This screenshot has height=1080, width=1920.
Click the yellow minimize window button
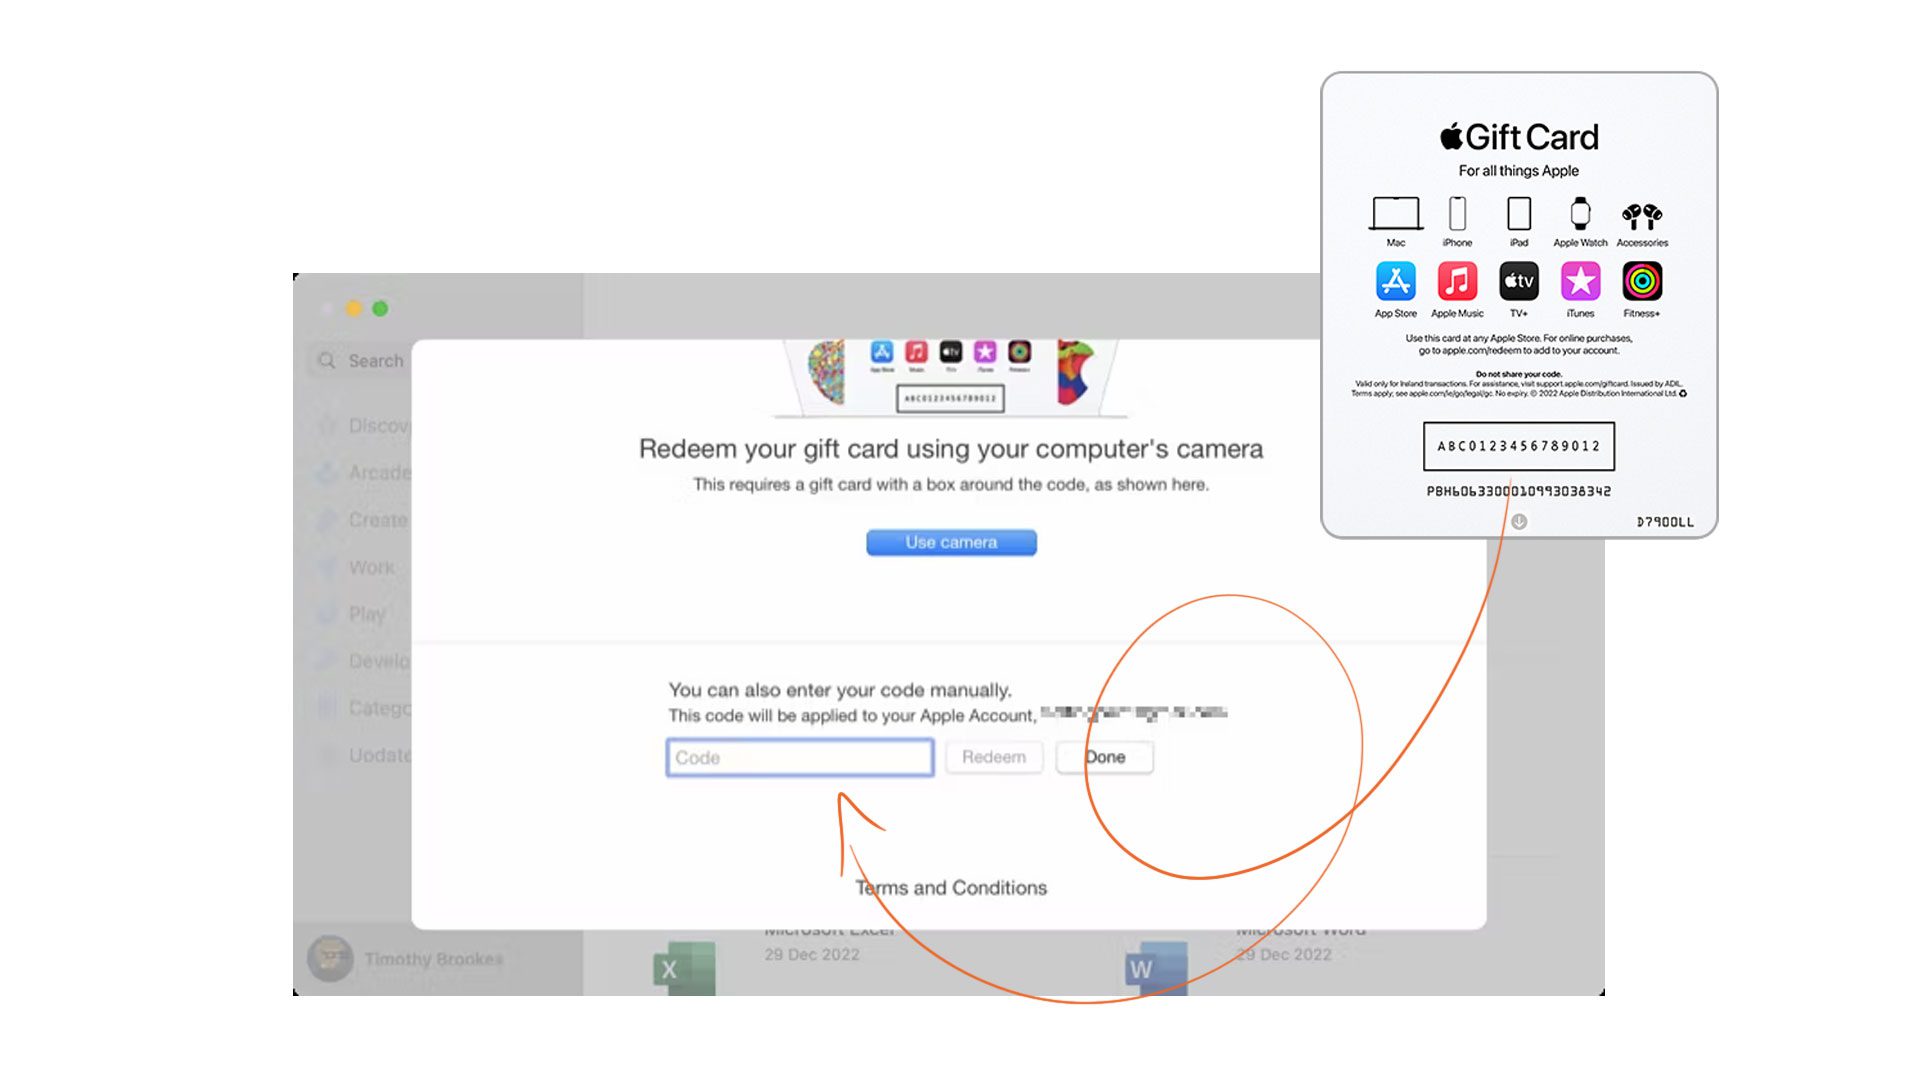pos(353,309)
